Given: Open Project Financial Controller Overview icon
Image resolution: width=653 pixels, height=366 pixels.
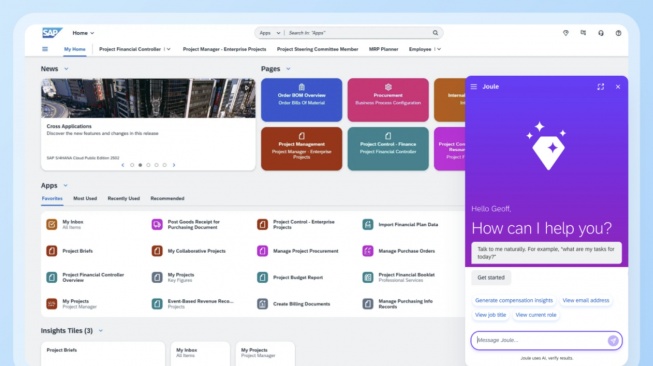Looking at the screenshot, I should click(52, 277).
